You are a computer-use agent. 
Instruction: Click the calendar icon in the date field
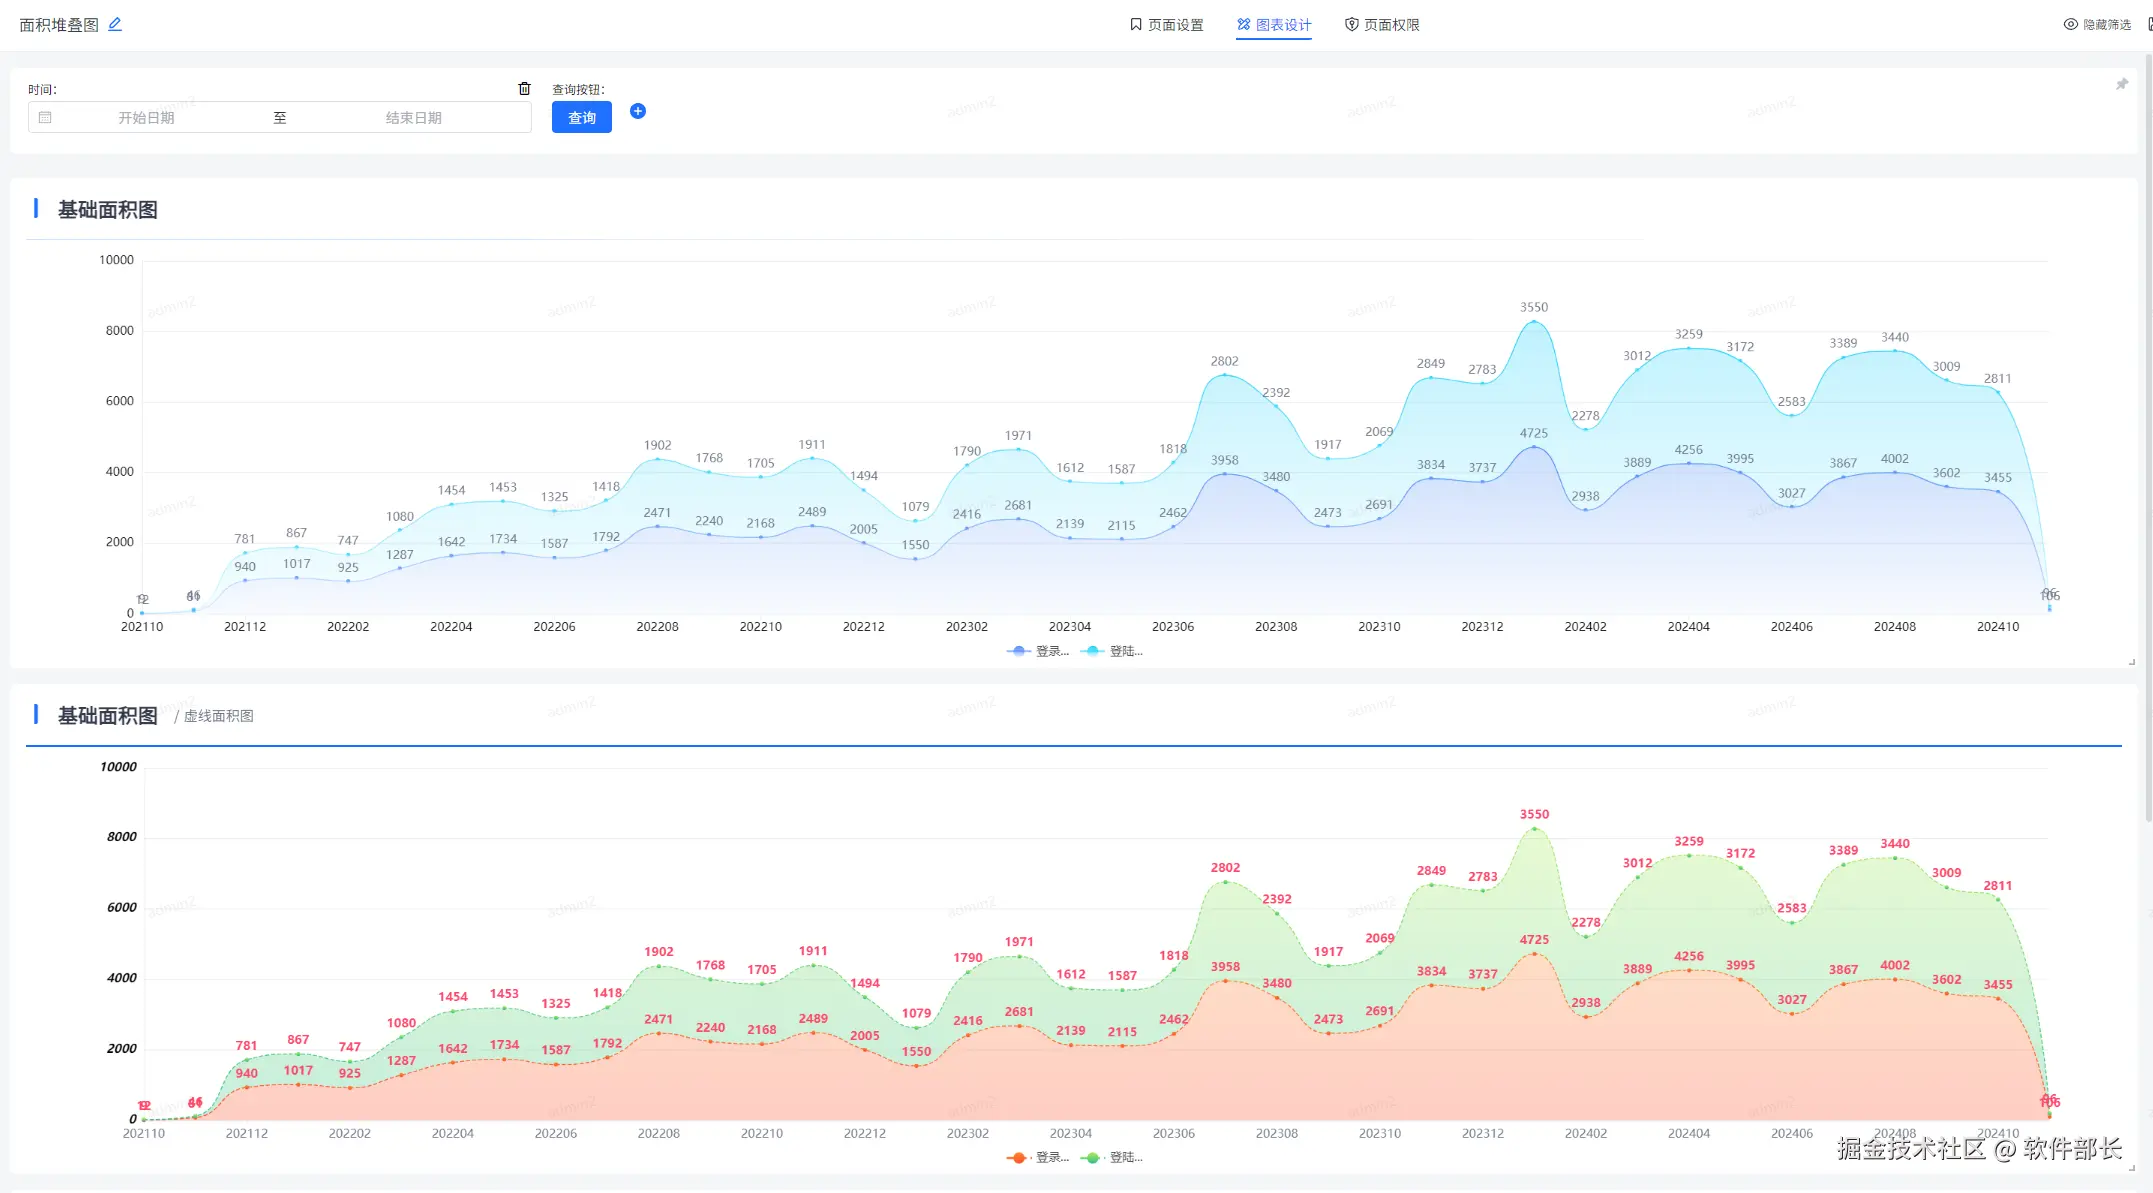45,118
